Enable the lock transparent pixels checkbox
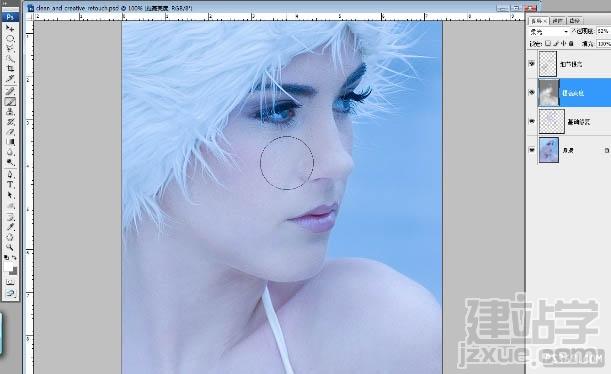 pos(547,44)
